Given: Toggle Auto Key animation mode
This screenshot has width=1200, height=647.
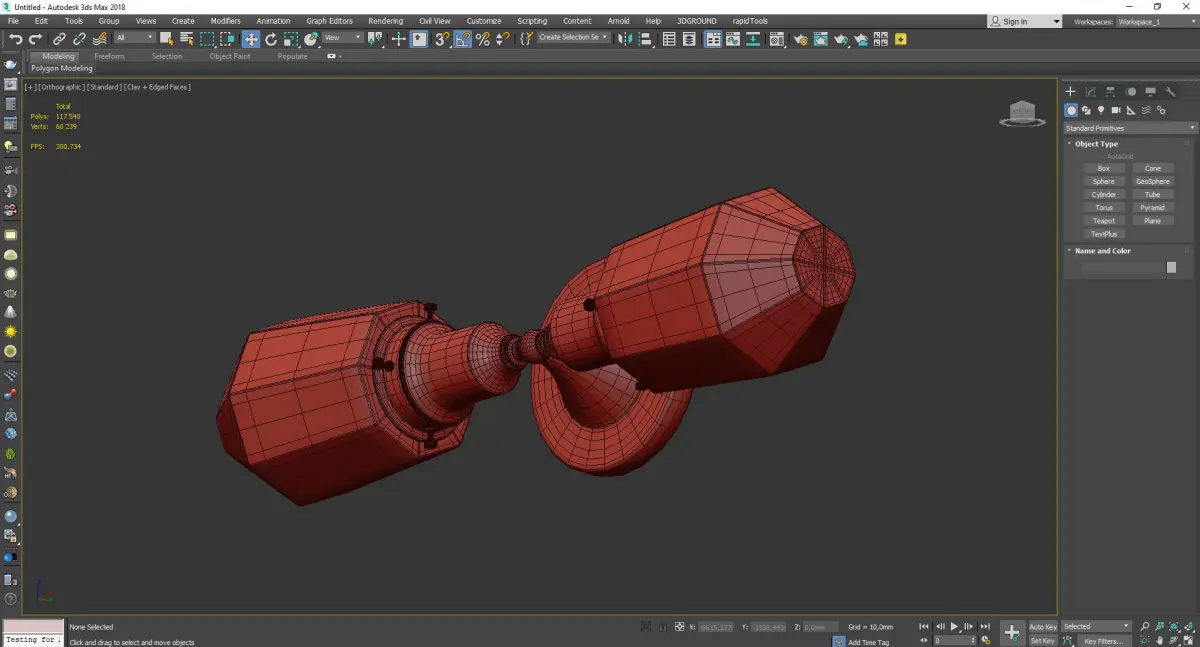Looking at the screenshot, I should 1043,627.
